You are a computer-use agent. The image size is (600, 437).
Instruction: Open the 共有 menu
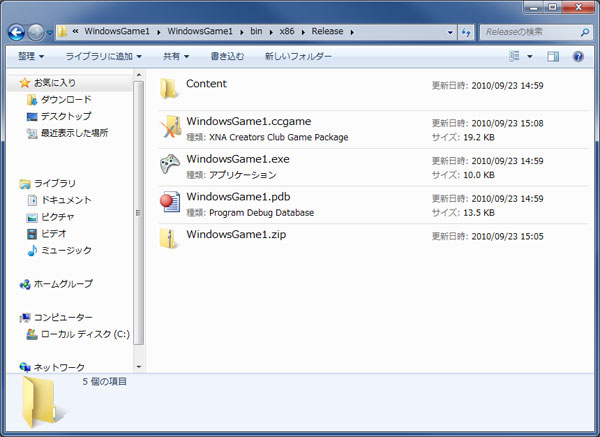click(x=176, y=57)
